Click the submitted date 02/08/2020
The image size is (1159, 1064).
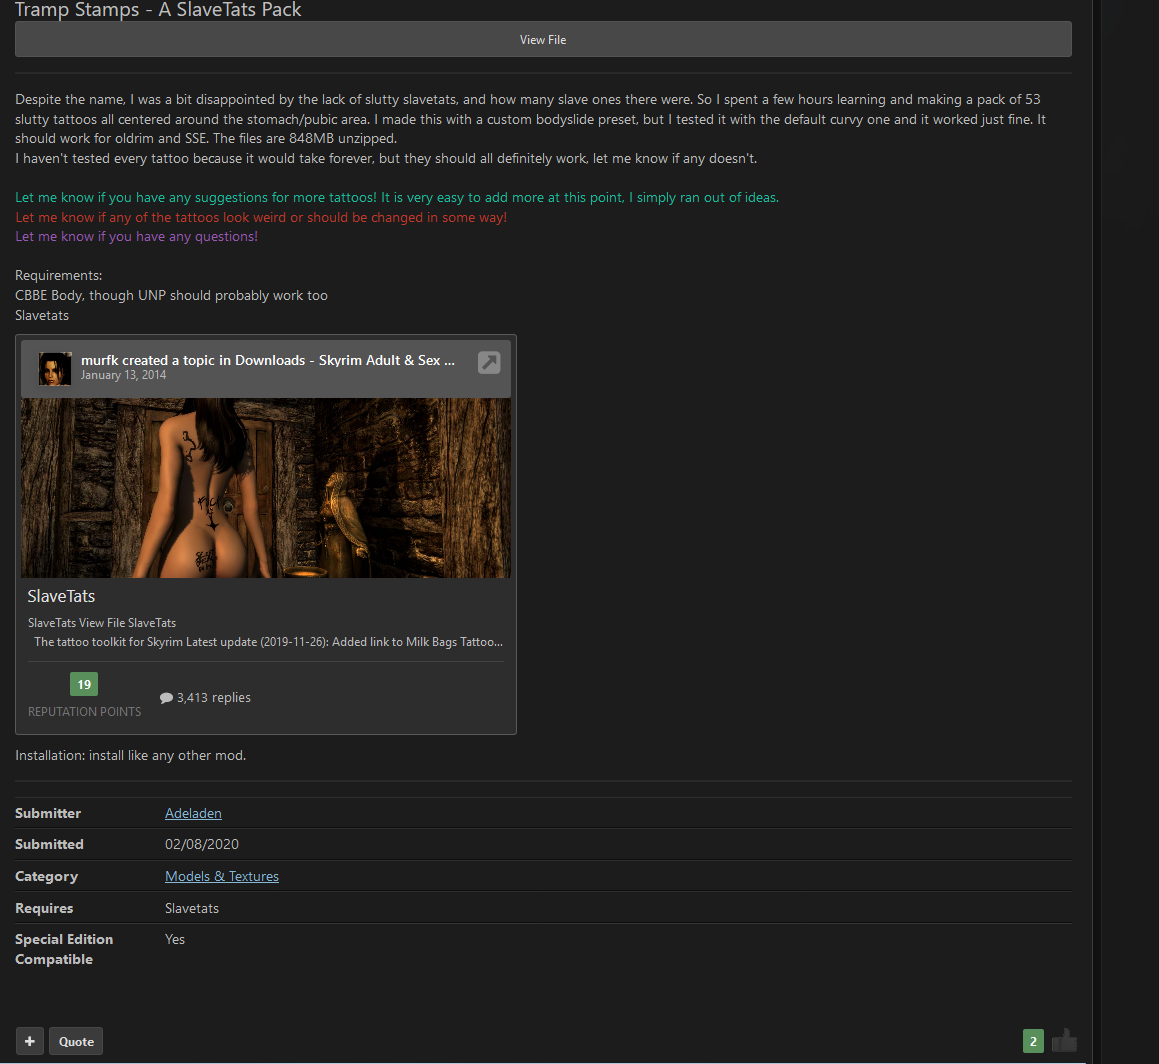202,844
